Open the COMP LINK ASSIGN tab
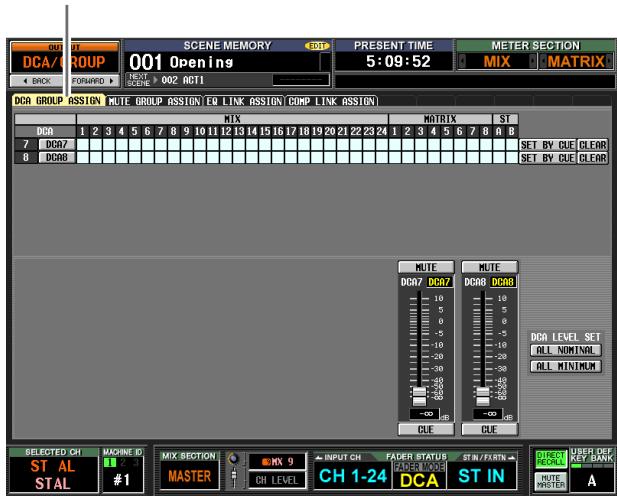The height and width of the screenshot is (496, 617). [x=331, y=101]
